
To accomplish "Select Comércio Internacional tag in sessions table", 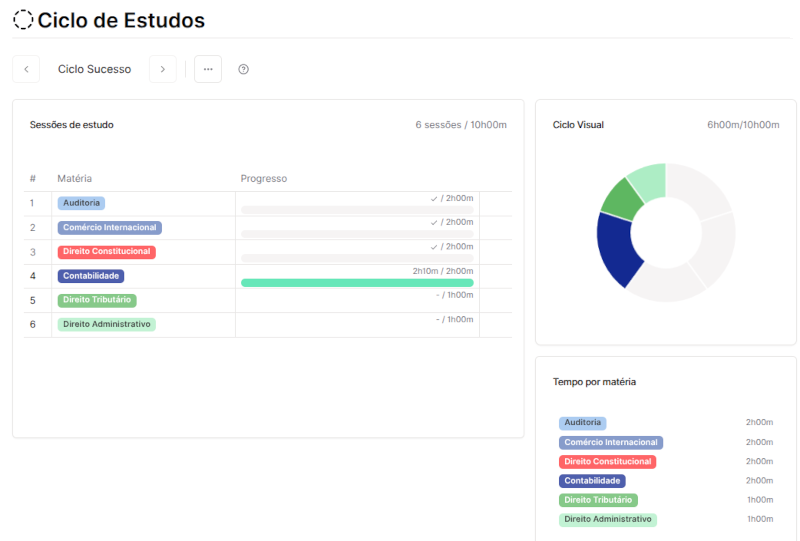I will pyautogui.click(x=109, y=227).
